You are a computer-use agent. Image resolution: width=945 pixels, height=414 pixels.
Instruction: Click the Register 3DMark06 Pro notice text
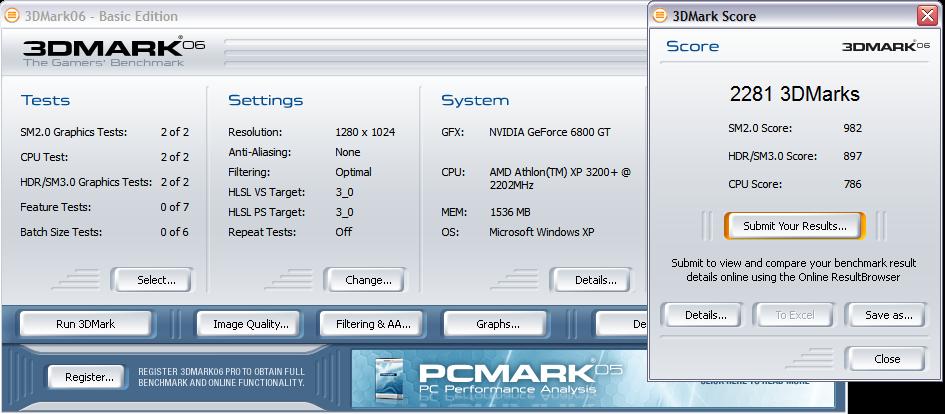point(221,377)
